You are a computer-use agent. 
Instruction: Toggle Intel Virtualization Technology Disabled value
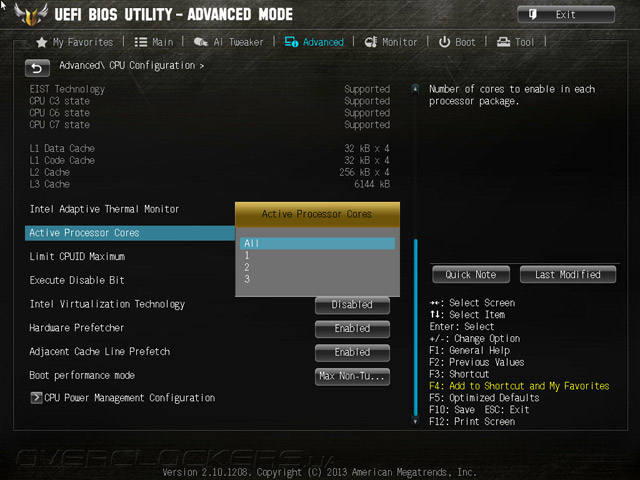click(x=352, y=305)
